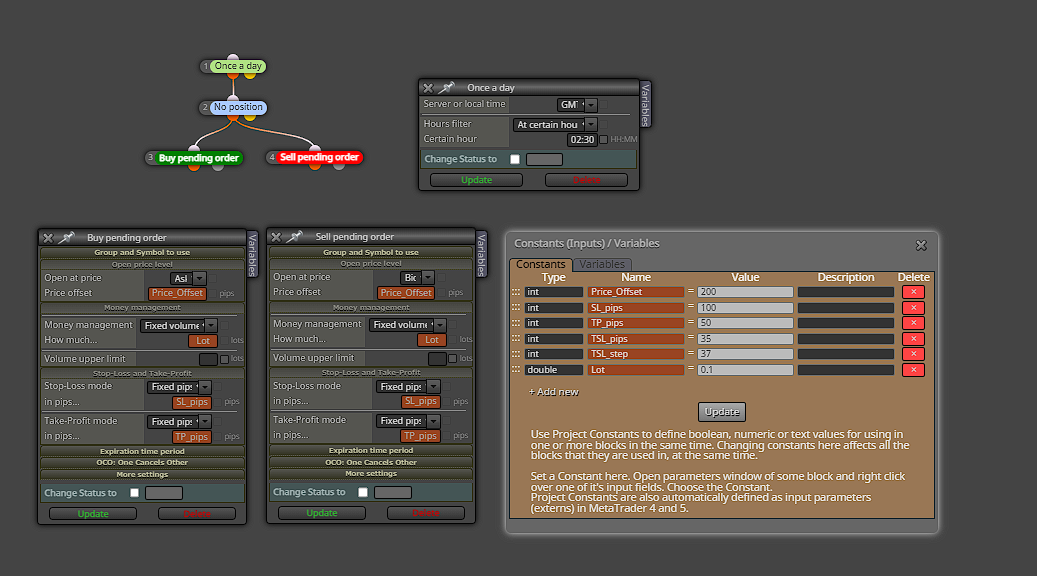Open Variables side tab of Buy pending order panel
Viewport: 1037px width, 576px height.
(252, 254)
